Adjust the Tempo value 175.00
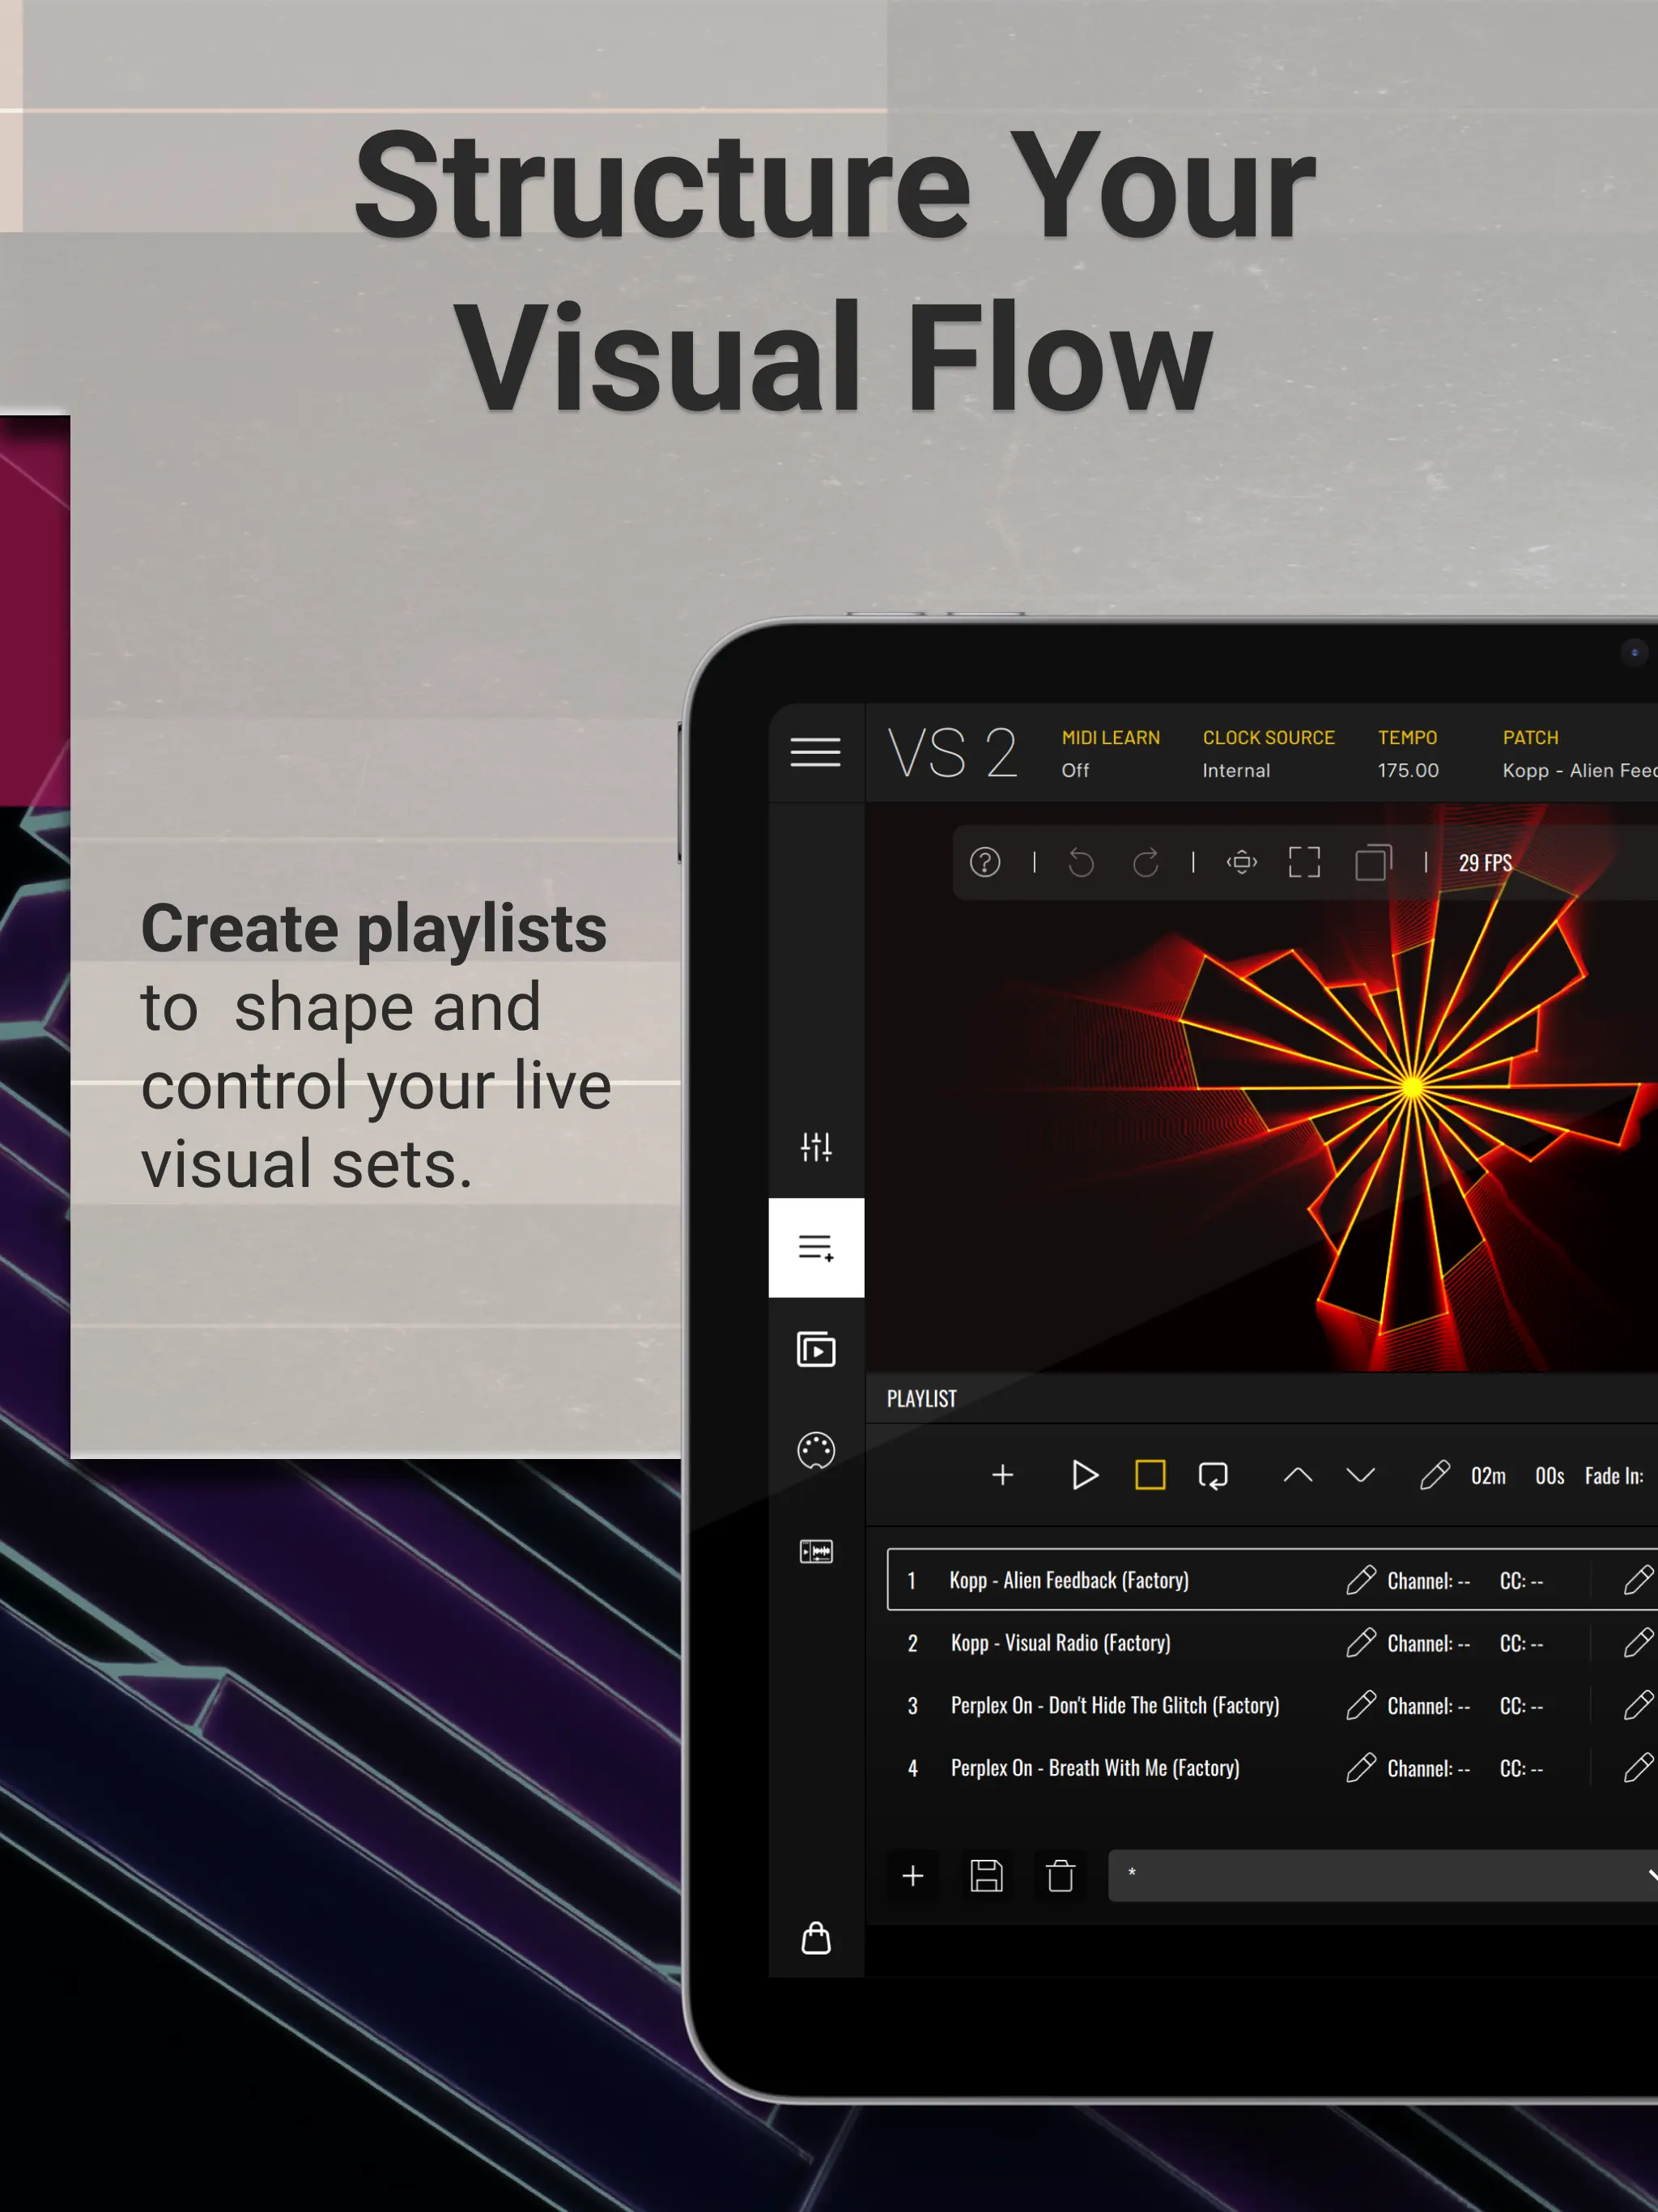The height and width of the screenshot is (2212, 1658). tap(1408, 770)
